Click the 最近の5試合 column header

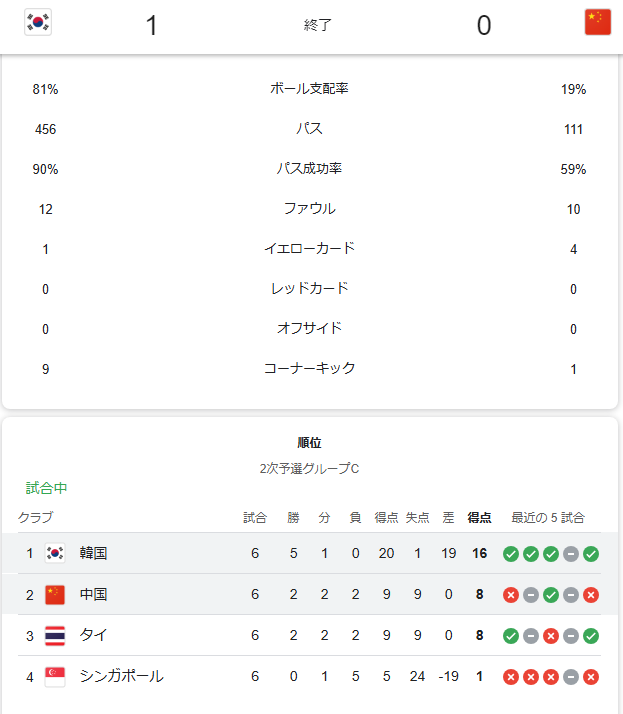point(548,518)
